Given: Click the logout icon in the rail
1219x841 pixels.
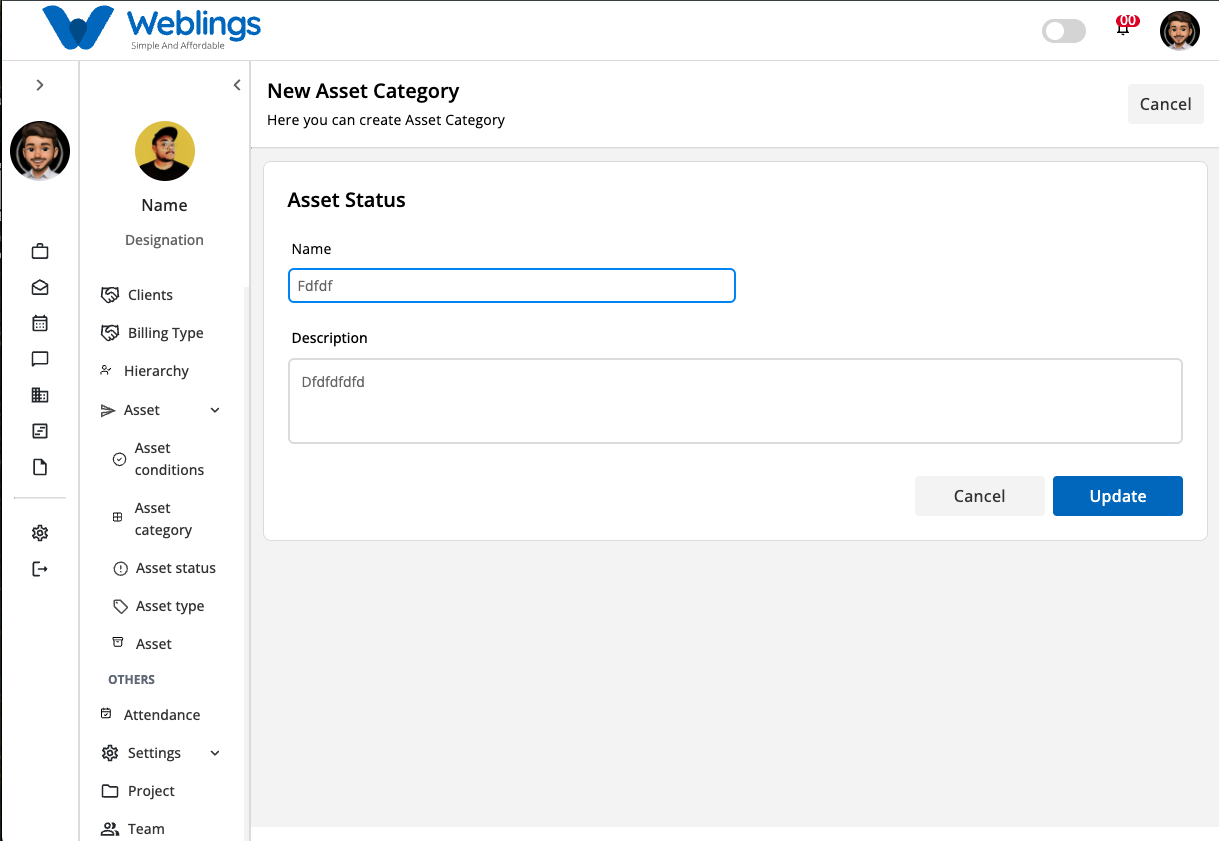Looking at the screenshot, I should [x=40, y=569].
